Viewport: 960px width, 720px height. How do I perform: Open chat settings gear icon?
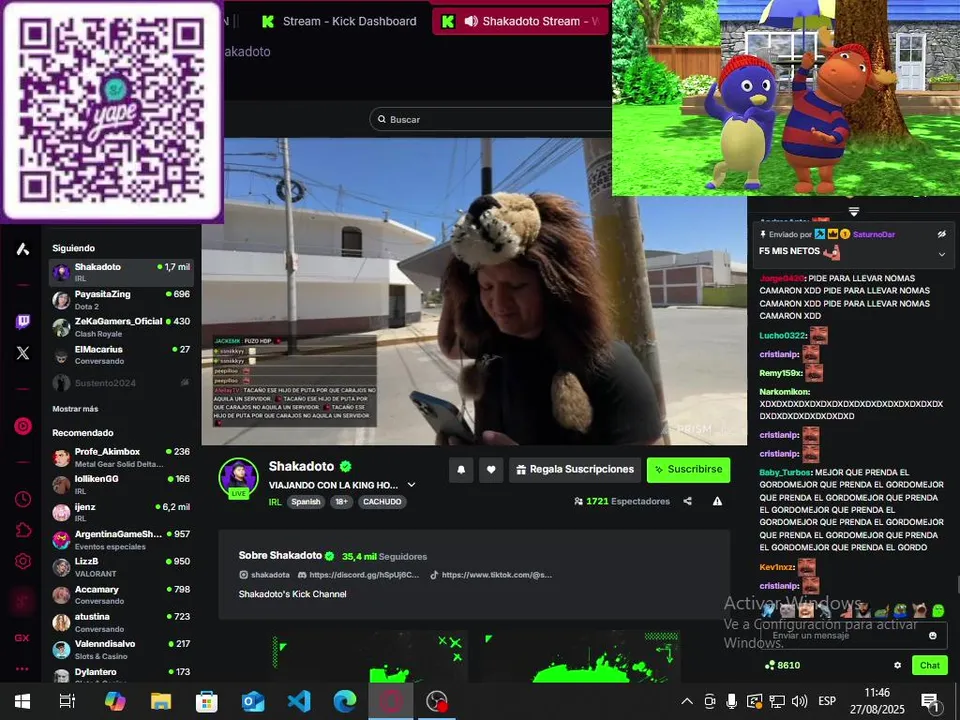click(x=898, y=665)
